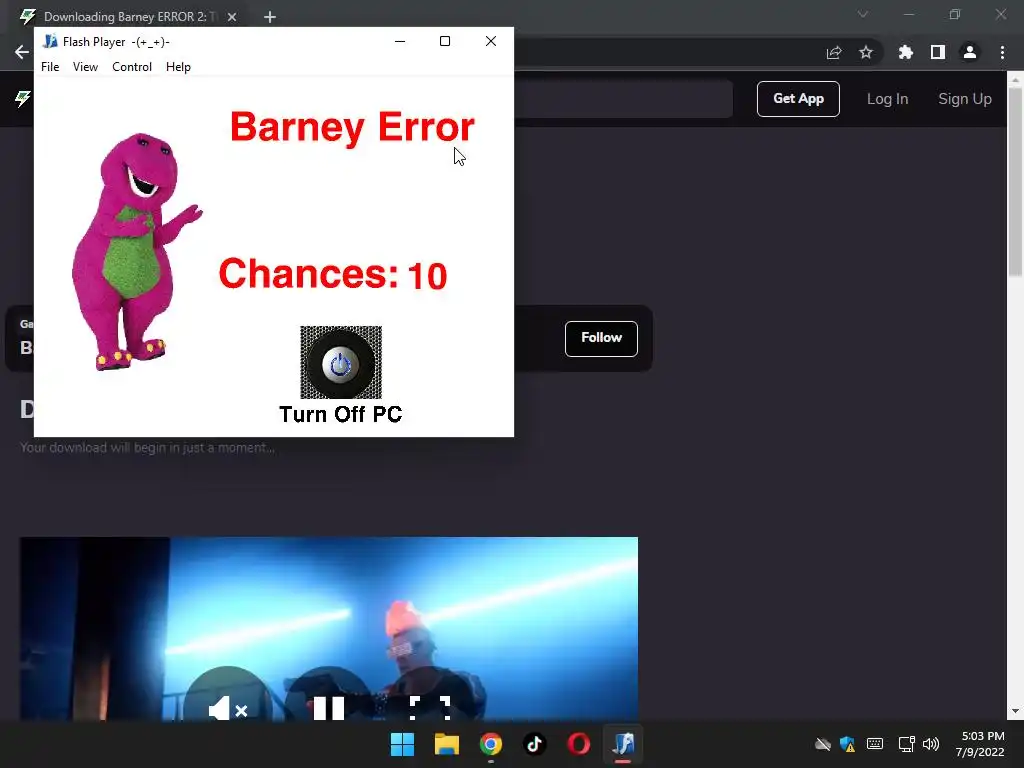
Task: Open the View menu in Flash Player
Action: pyautogui.click(x=85, y=67)
